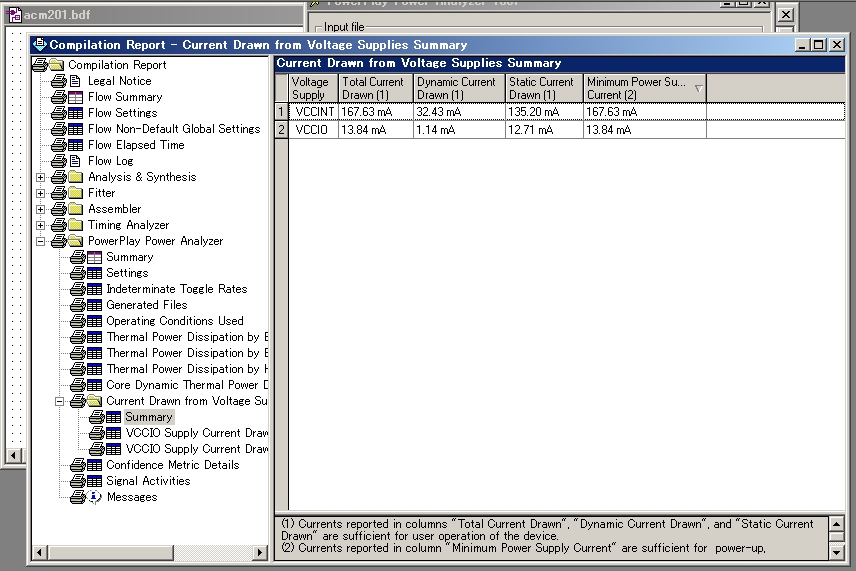Image resolution: width=856 pixels, height=571 pixels.
Task: Collapse Current Drawn from Voltage Supplies node
Action: [x=60, y=401]
